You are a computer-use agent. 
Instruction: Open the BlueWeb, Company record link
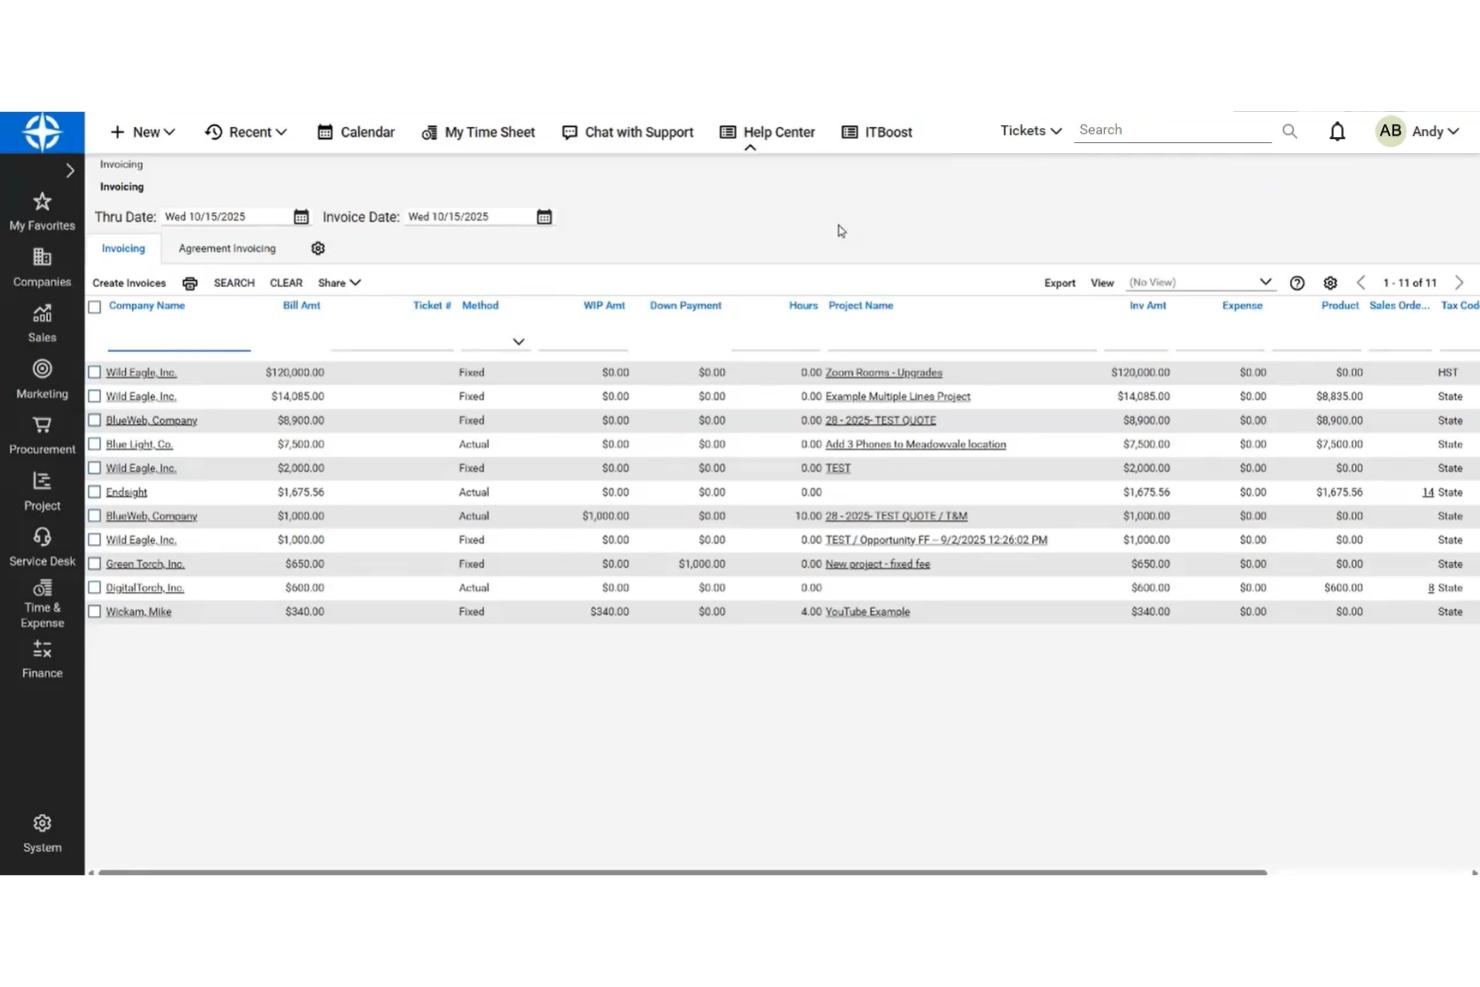[150, 420]
